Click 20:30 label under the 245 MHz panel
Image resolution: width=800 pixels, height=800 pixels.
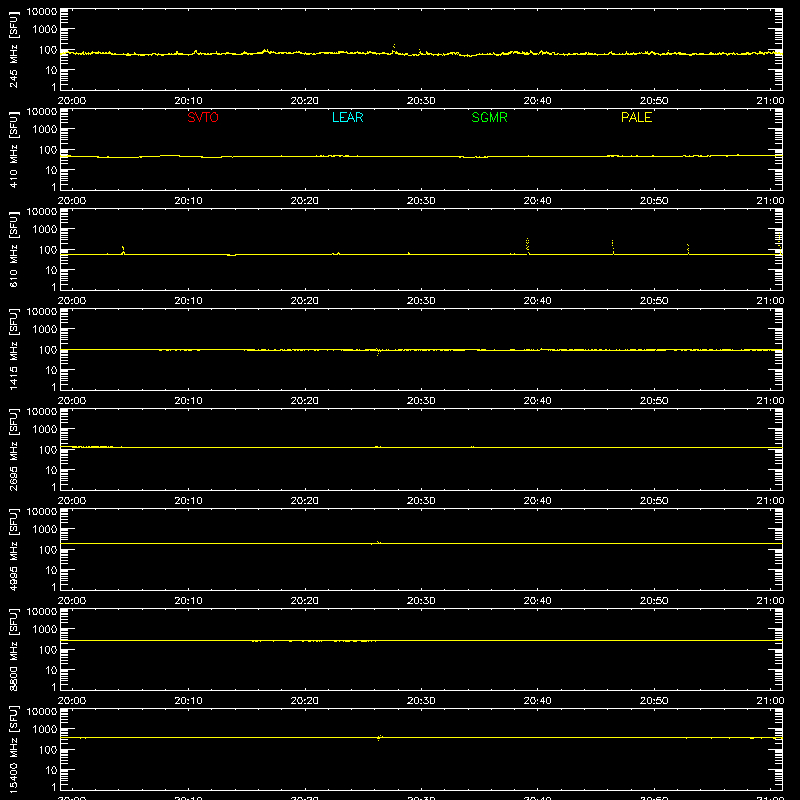point(421,101)
